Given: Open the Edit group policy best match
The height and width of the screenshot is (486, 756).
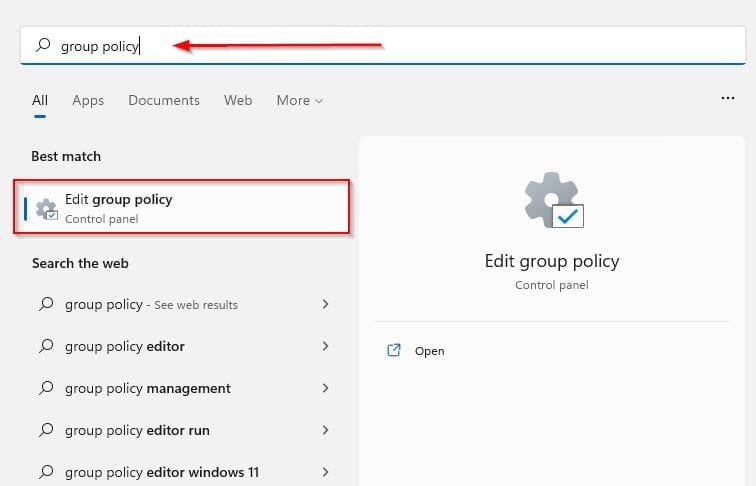Looking at the screenshot, I should (182, 208).
